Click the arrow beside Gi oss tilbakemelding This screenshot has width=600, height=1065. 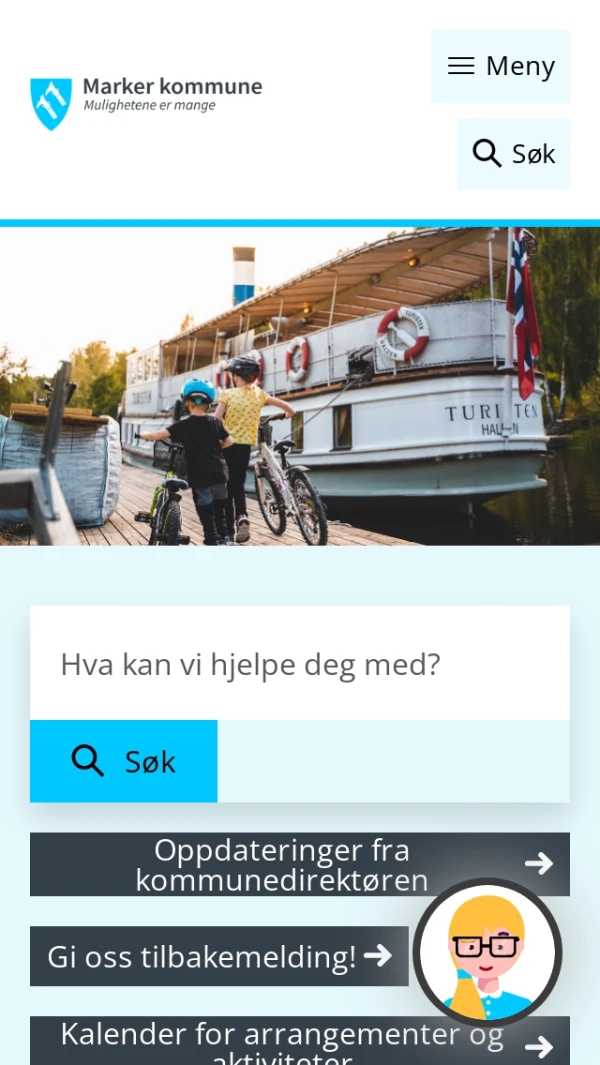click(378, 956)
